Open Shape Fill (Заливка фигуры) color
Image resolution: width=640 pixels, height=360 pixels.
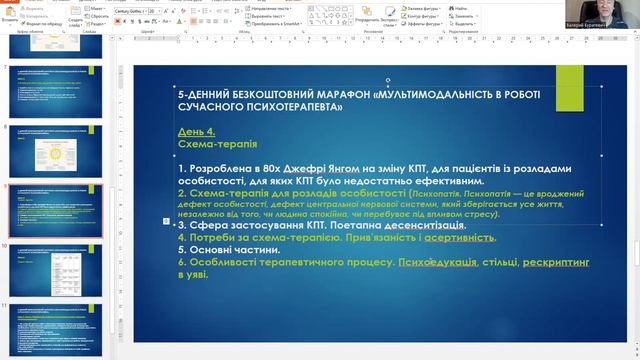[x=420, y=9]
